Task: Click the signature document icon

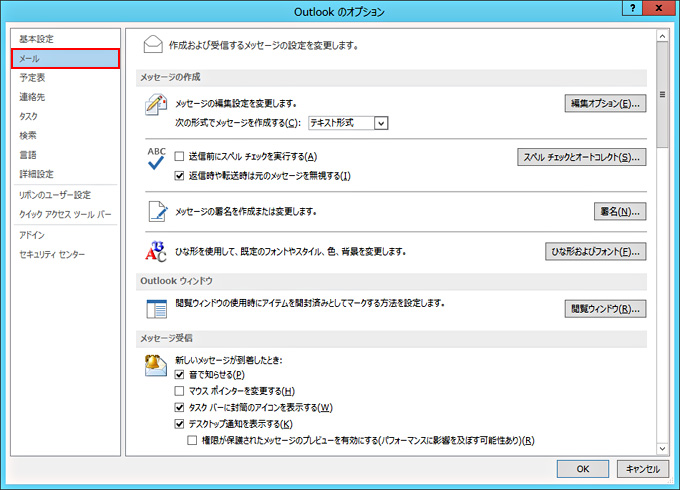Action: 156,211
